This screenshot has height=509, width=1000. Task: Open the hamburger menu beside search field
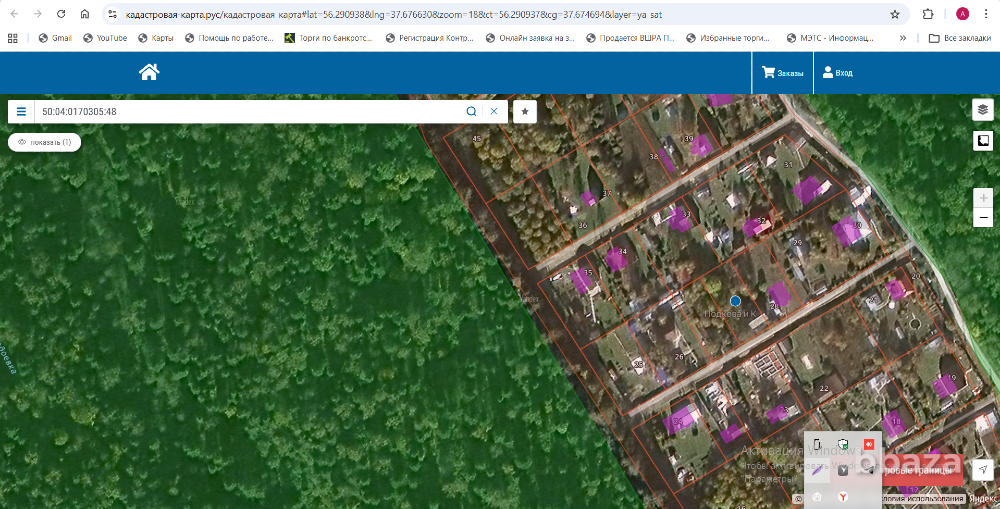21,111
